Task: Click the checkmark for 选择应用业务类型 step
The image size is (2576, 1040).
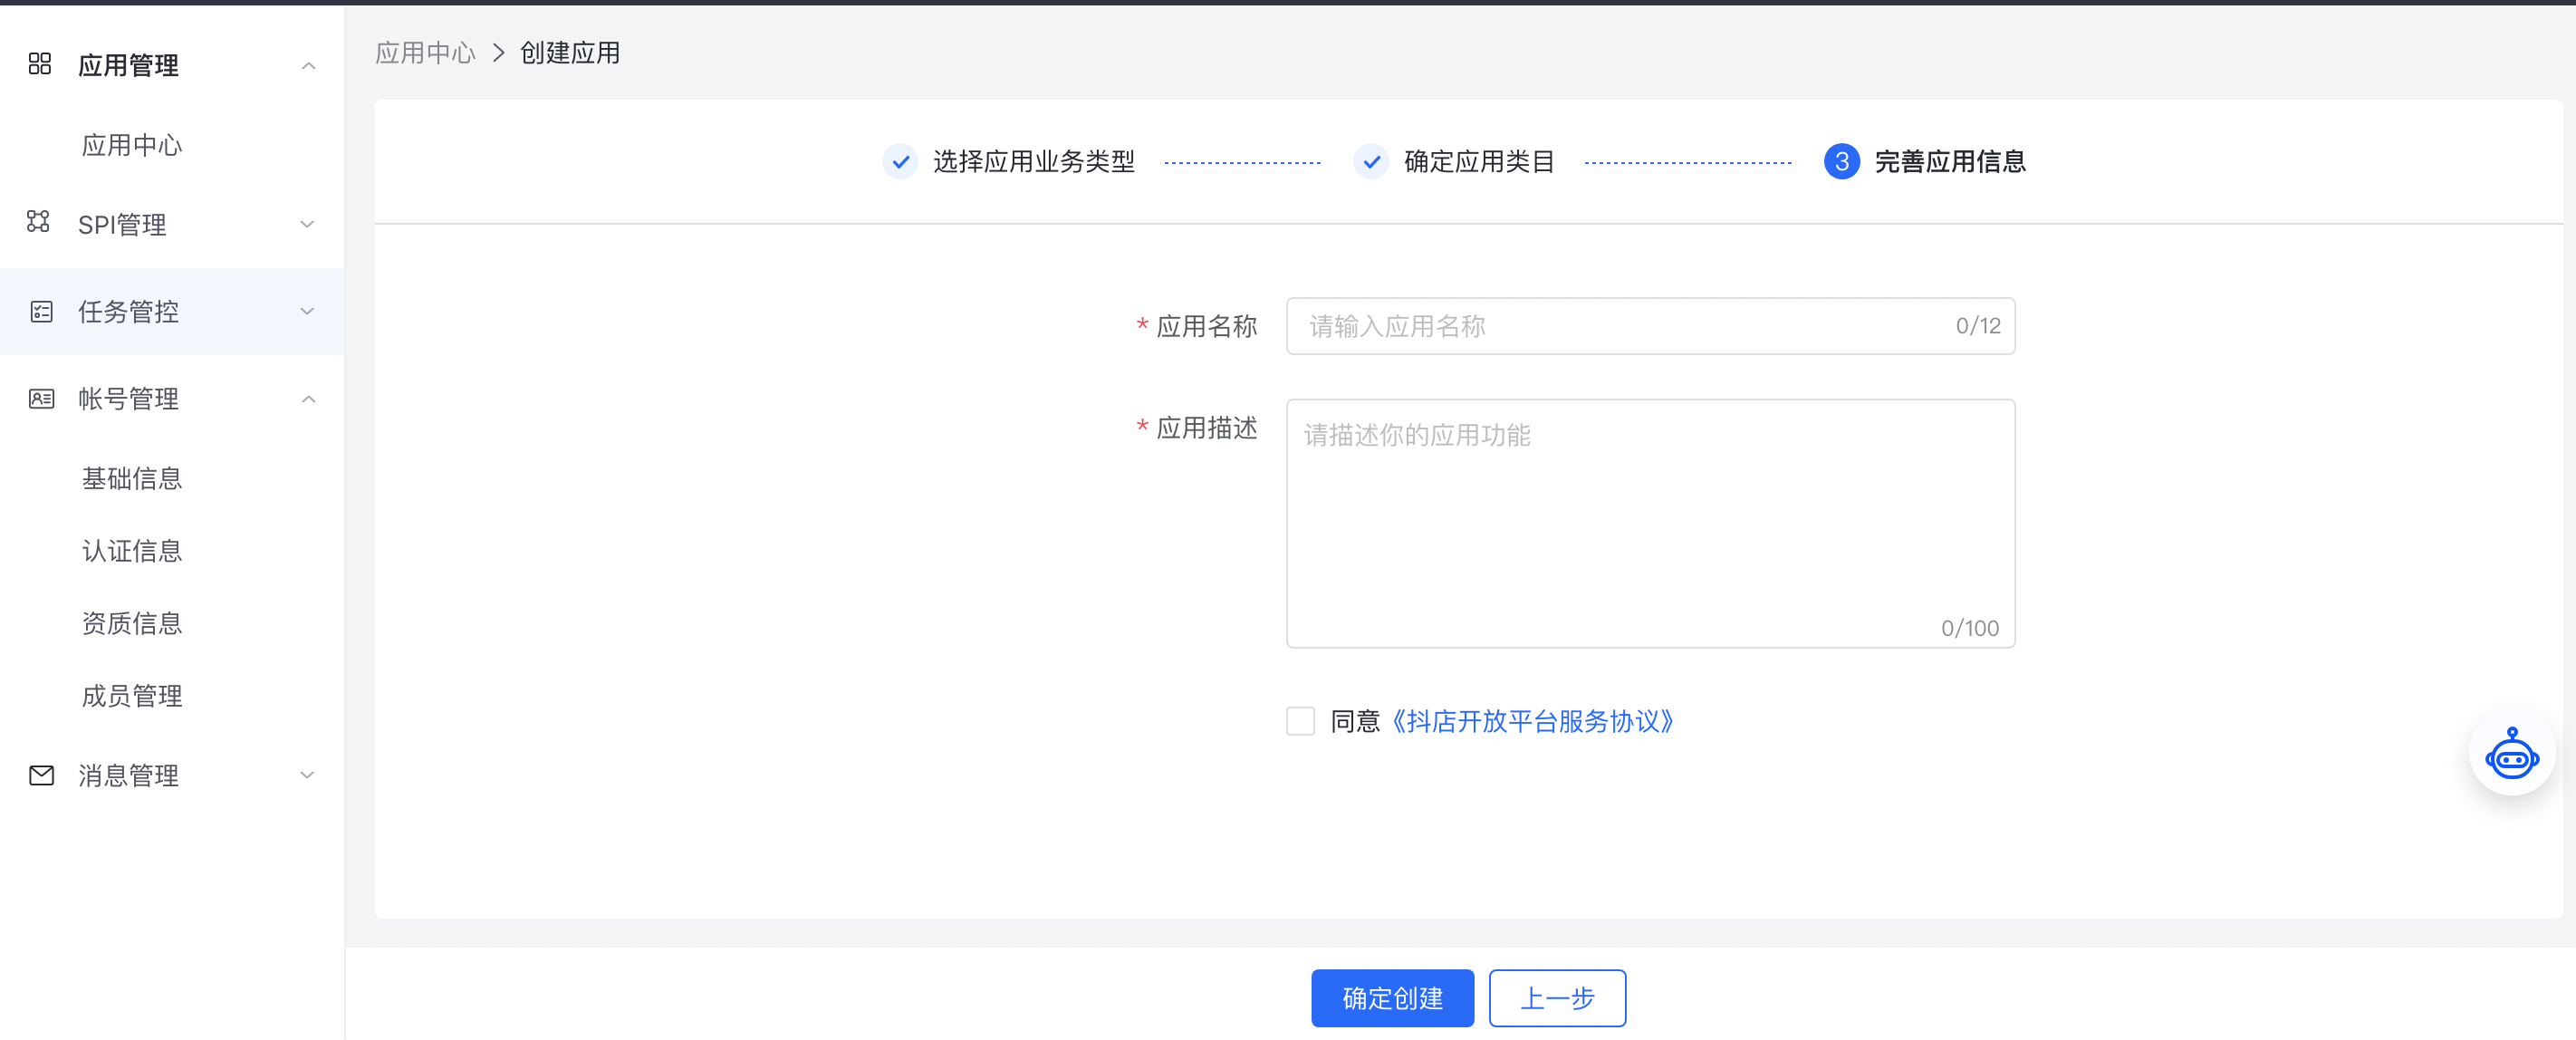Action: 901,161
